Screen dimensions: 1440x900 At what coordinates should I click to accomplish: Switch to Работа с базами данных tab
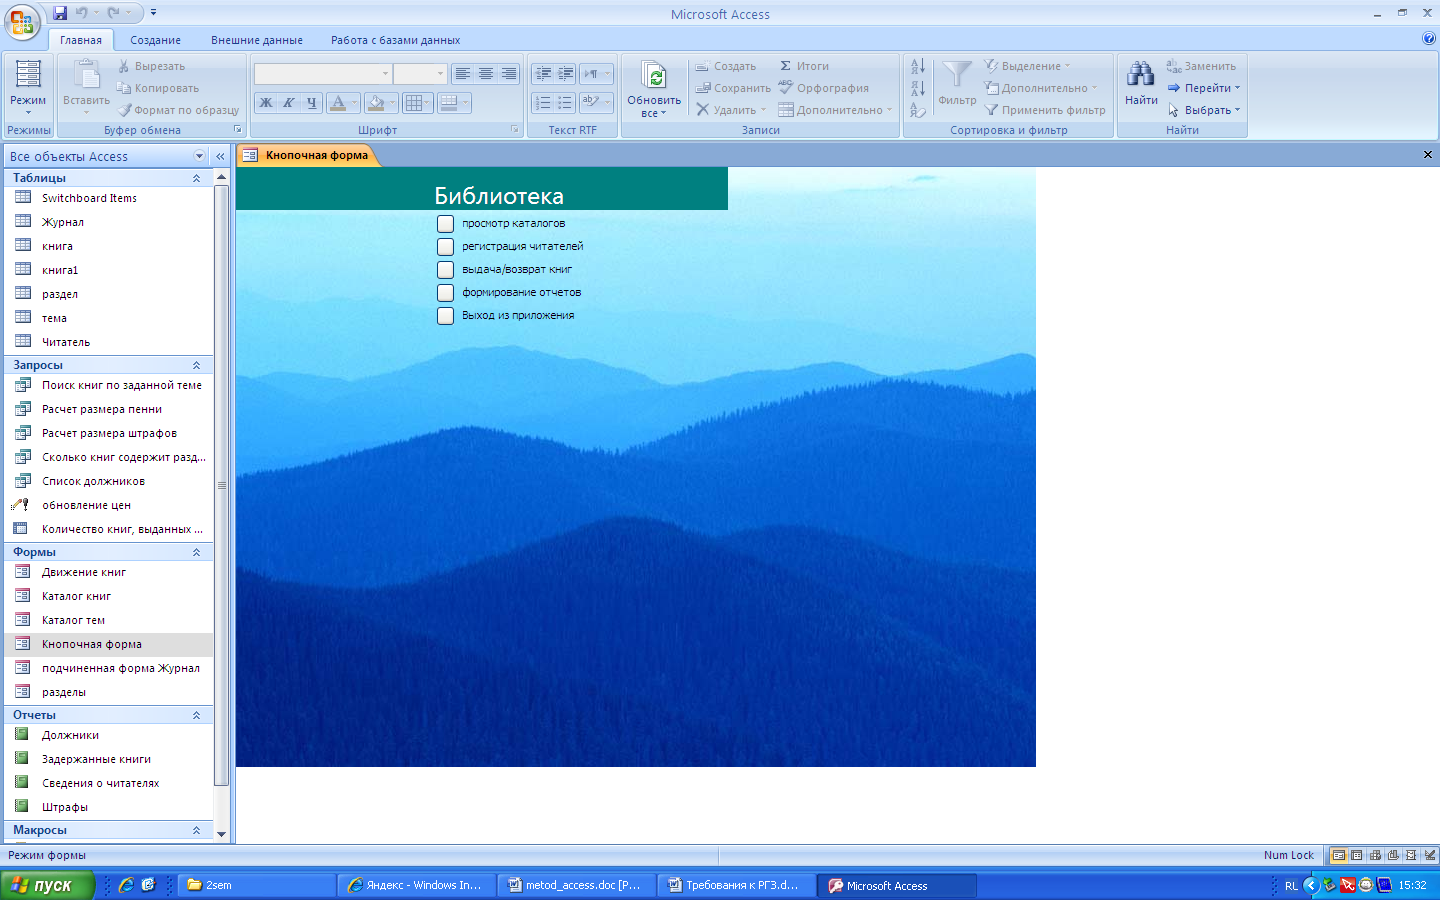pyautogui.click(x=396, y=40)
